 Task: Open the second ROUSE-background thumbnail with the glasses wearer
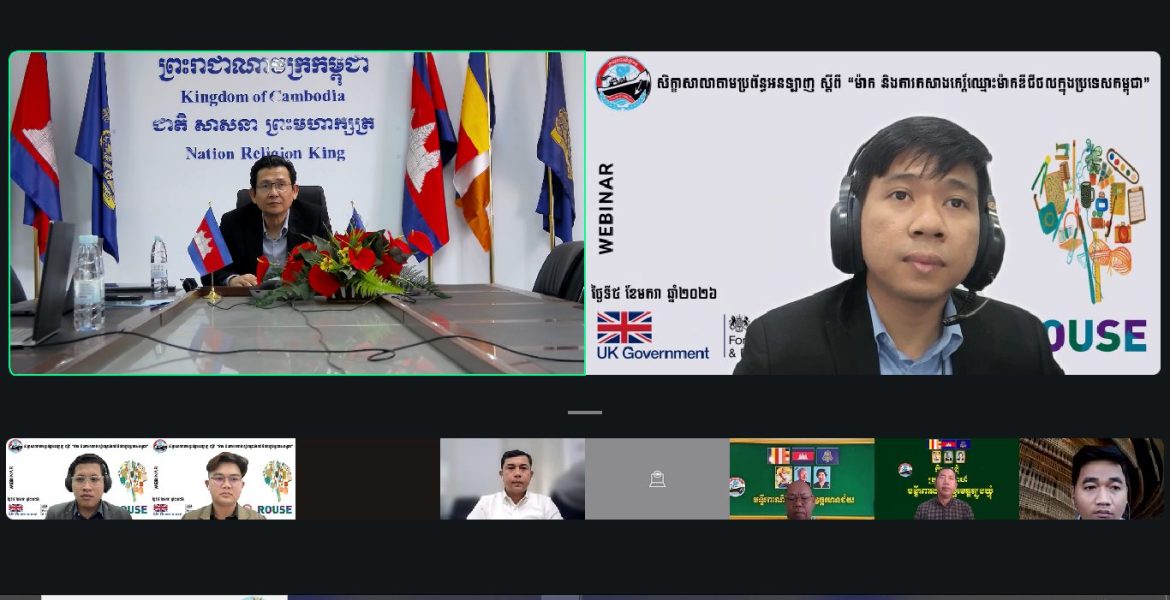[x=223, y=479]
